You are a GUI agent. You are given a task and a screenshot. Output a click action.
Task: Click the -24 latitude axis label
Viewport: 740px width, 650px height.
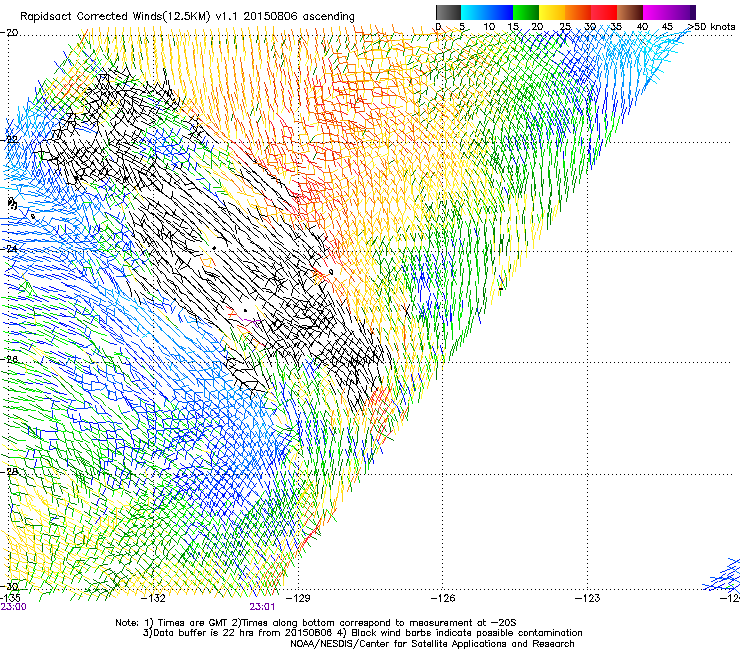(x=9, y=248)
